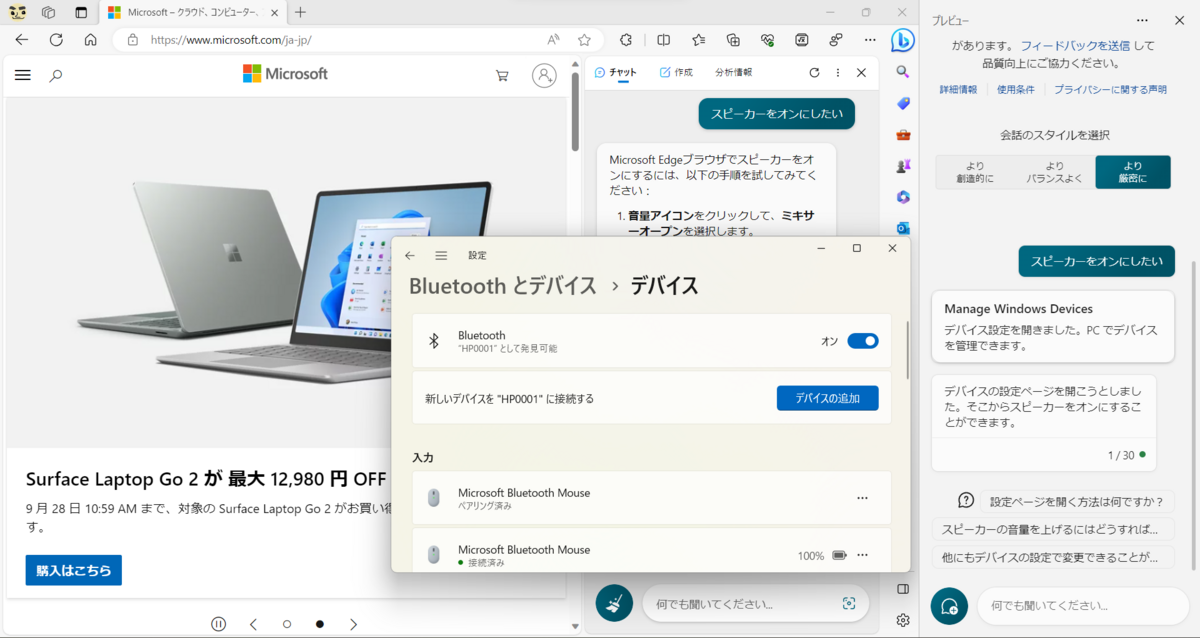Open the hamburger menu on the Microsoft page

(x=23, y=75)
